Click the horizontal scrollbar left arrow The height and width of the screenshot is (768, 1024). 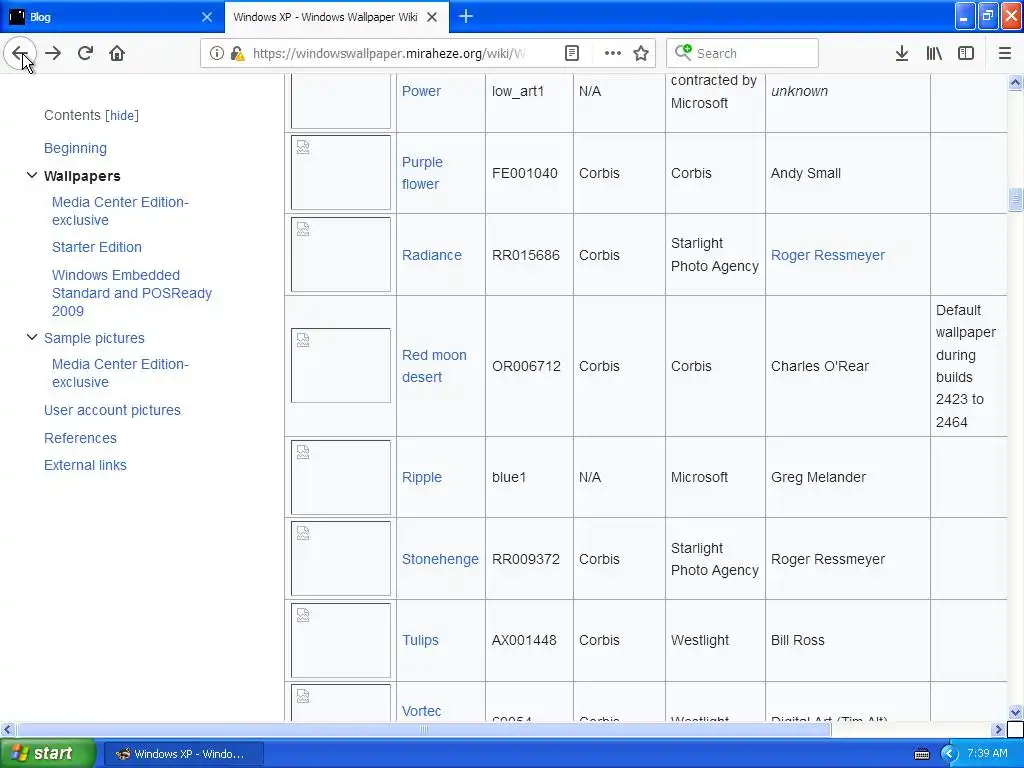point(7,729)
